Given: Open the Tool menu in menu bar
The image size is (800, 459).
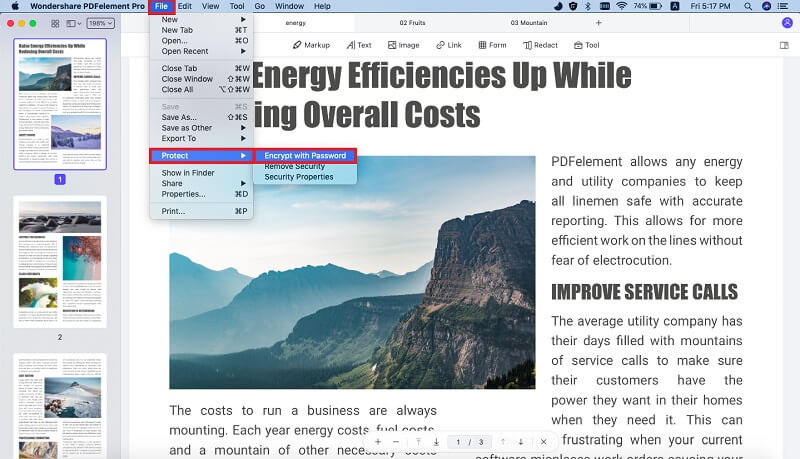Looking at the screenshot, I should [237, 6].
